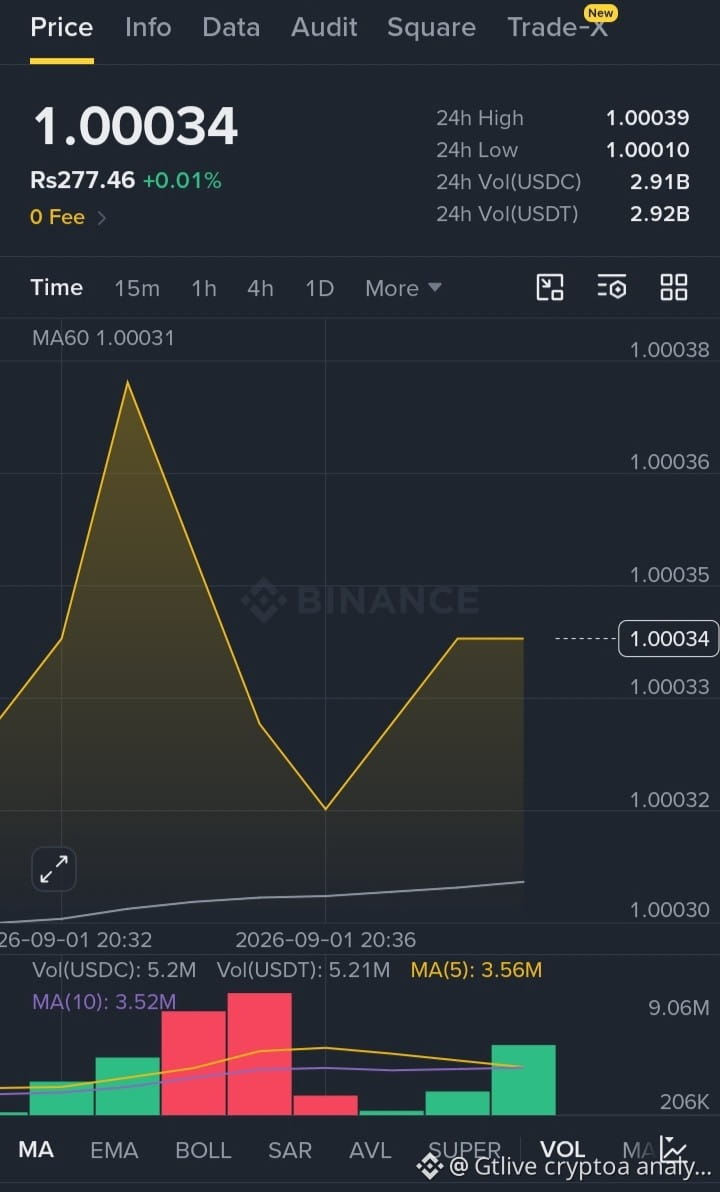720x1192 pixels.
Task: Expand the More timeframes dropdown
Action: [x=403, y=288]
